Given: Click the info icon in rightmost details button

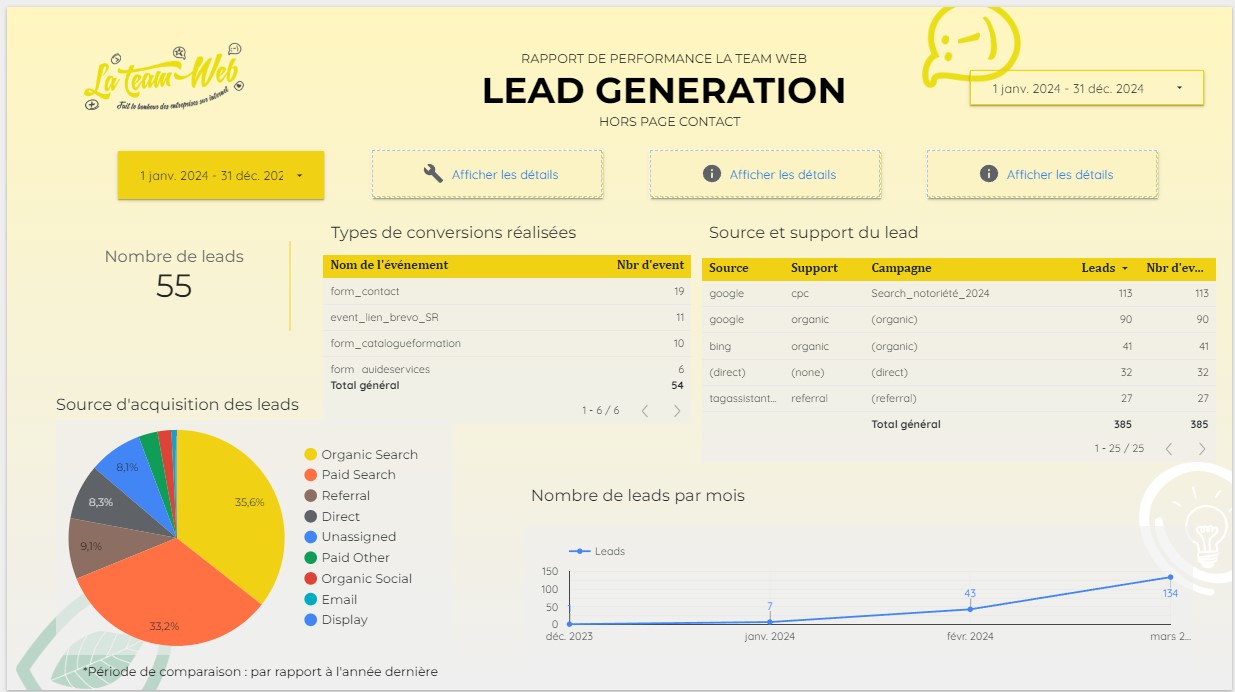Looking at the screenshot, I should pyautogui.click(x=989, y=174).
